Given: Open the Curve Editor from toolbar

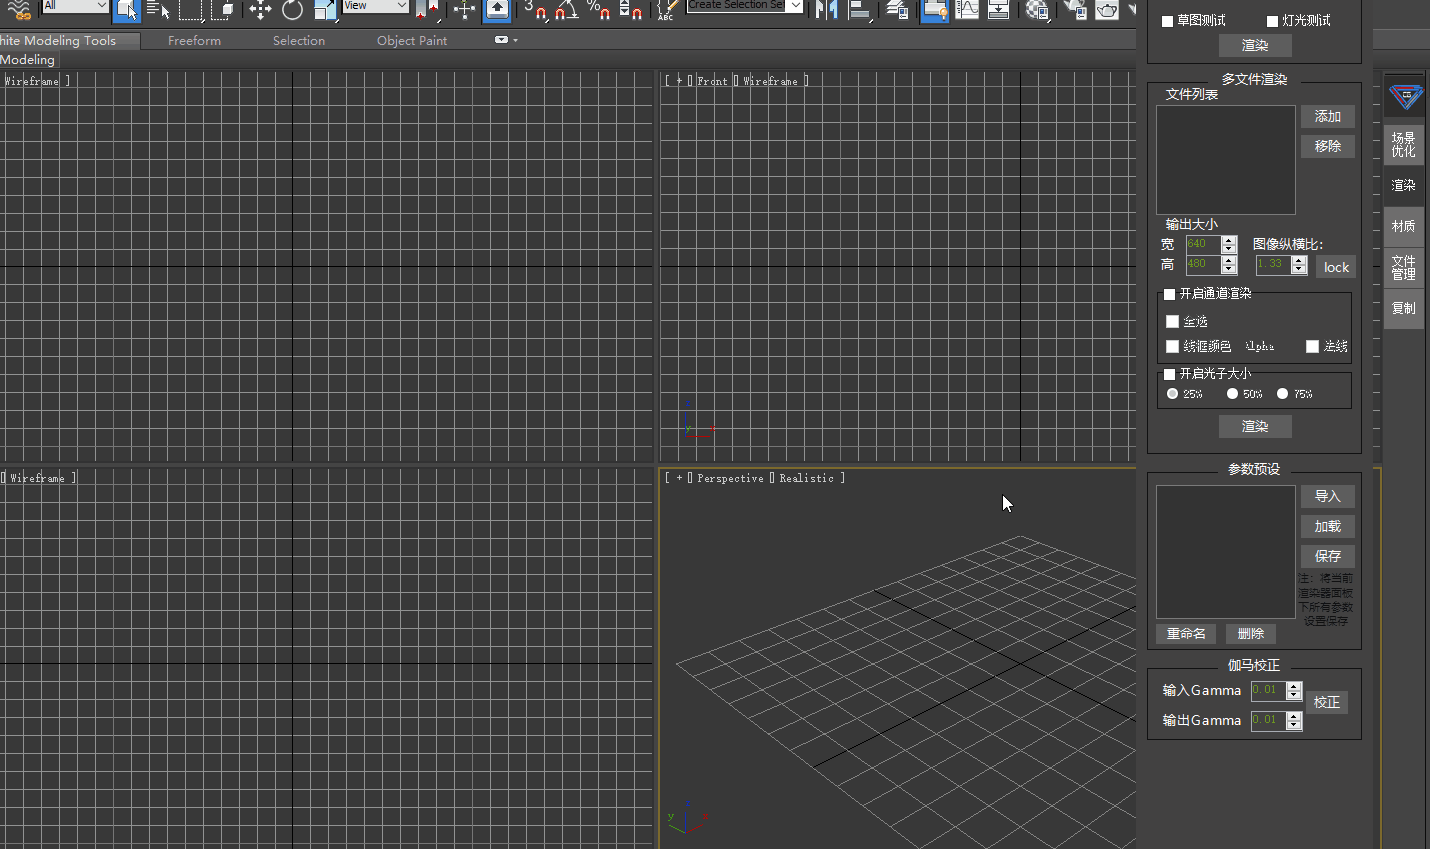Looking at the screenshot, I should point(967,10).
